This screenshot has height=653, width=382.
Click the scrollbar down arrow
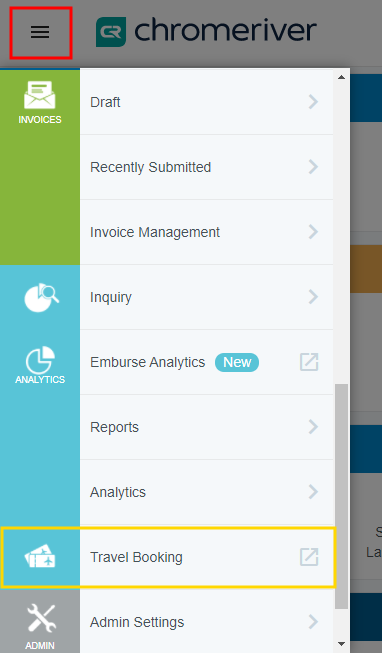[x=342, y=644]
